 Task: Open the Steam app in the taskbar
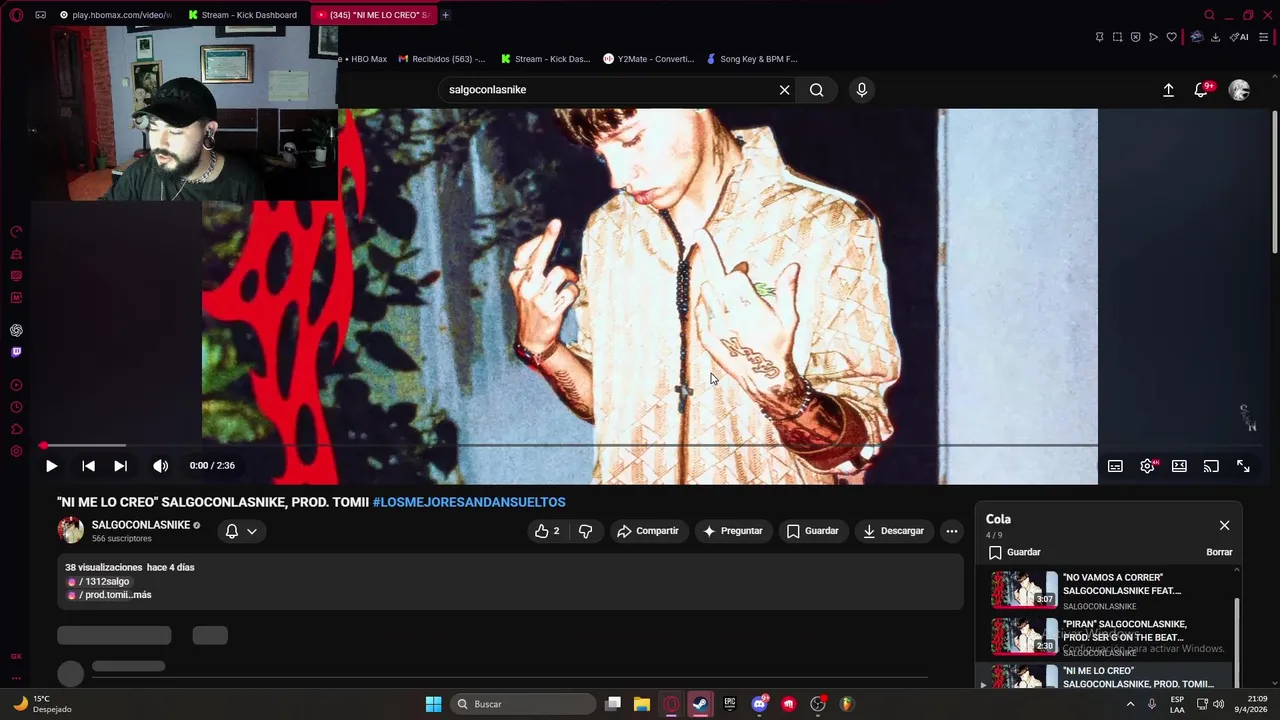coord(700,704)
